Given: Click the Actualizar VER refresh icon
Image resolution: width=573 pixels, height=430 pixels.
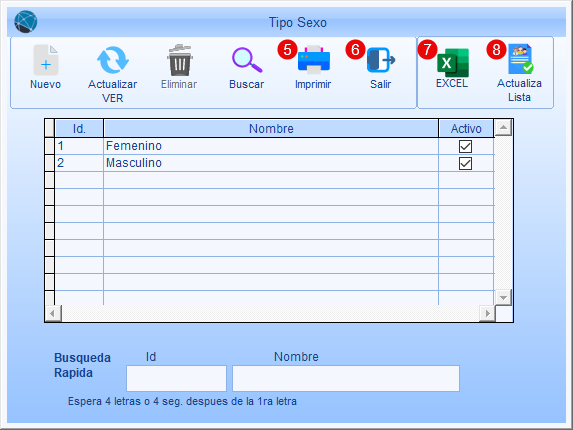Looking at the screenshot, I should (x=113, y=60).
